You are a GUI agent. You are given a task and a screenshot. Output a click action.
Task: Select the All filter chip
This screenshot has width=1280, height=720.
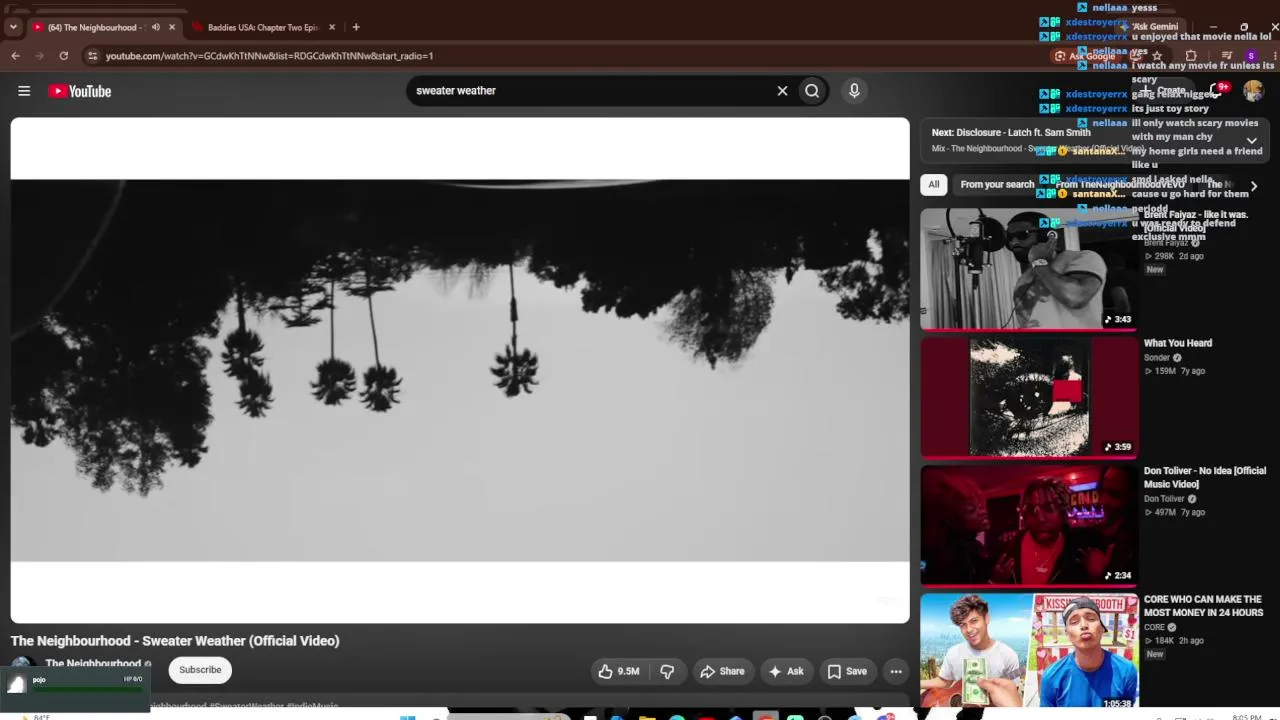click(x=934, y=184)
